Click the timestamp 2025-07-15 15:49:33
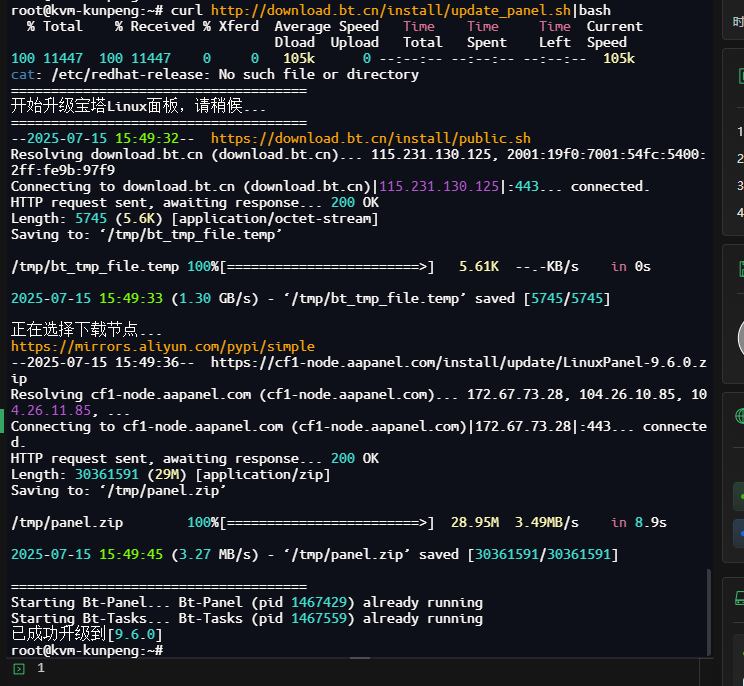Screen dimensions: 744x686 point(87,298)
